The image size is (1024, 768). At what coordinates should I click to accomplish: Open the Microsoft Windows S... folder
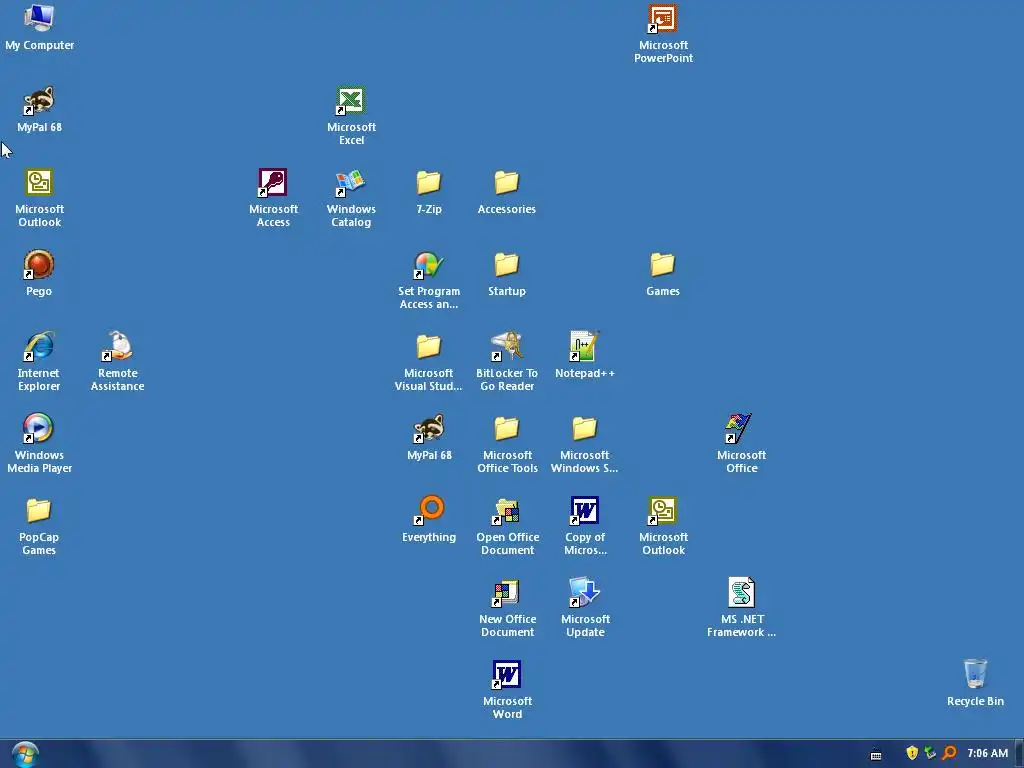(584, 444)
